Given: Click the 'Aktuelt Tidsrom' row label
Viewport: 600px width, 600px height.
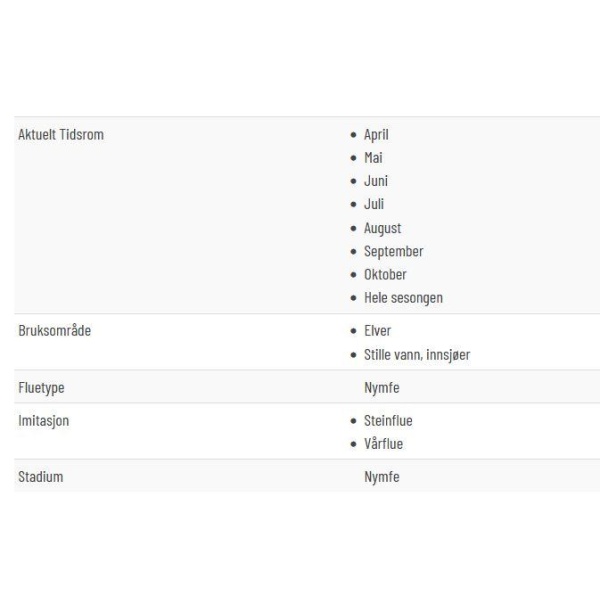Looking at the screenshot, I should click(x=61, y=135).
